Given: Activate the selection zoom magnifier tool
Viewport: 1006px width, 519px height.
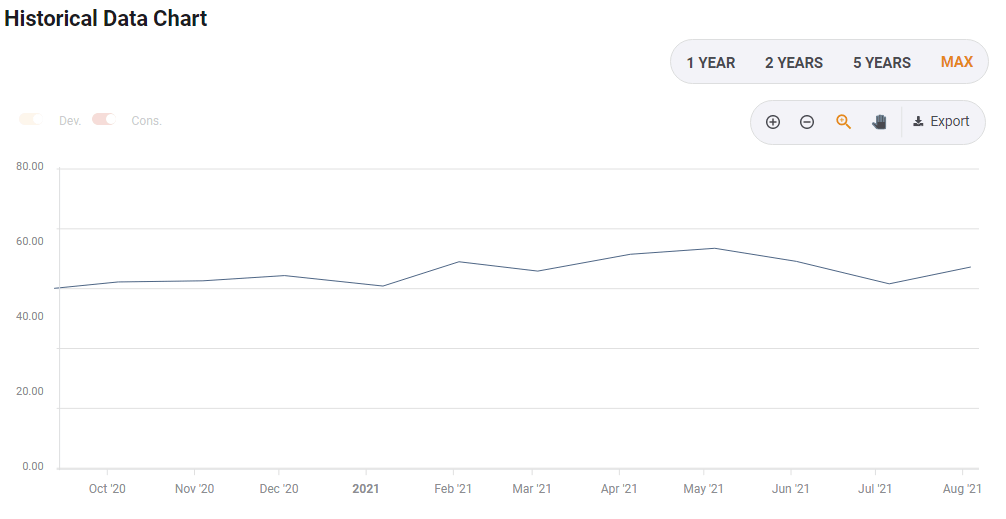Looking at the screenshot, I should click(843, 122).
